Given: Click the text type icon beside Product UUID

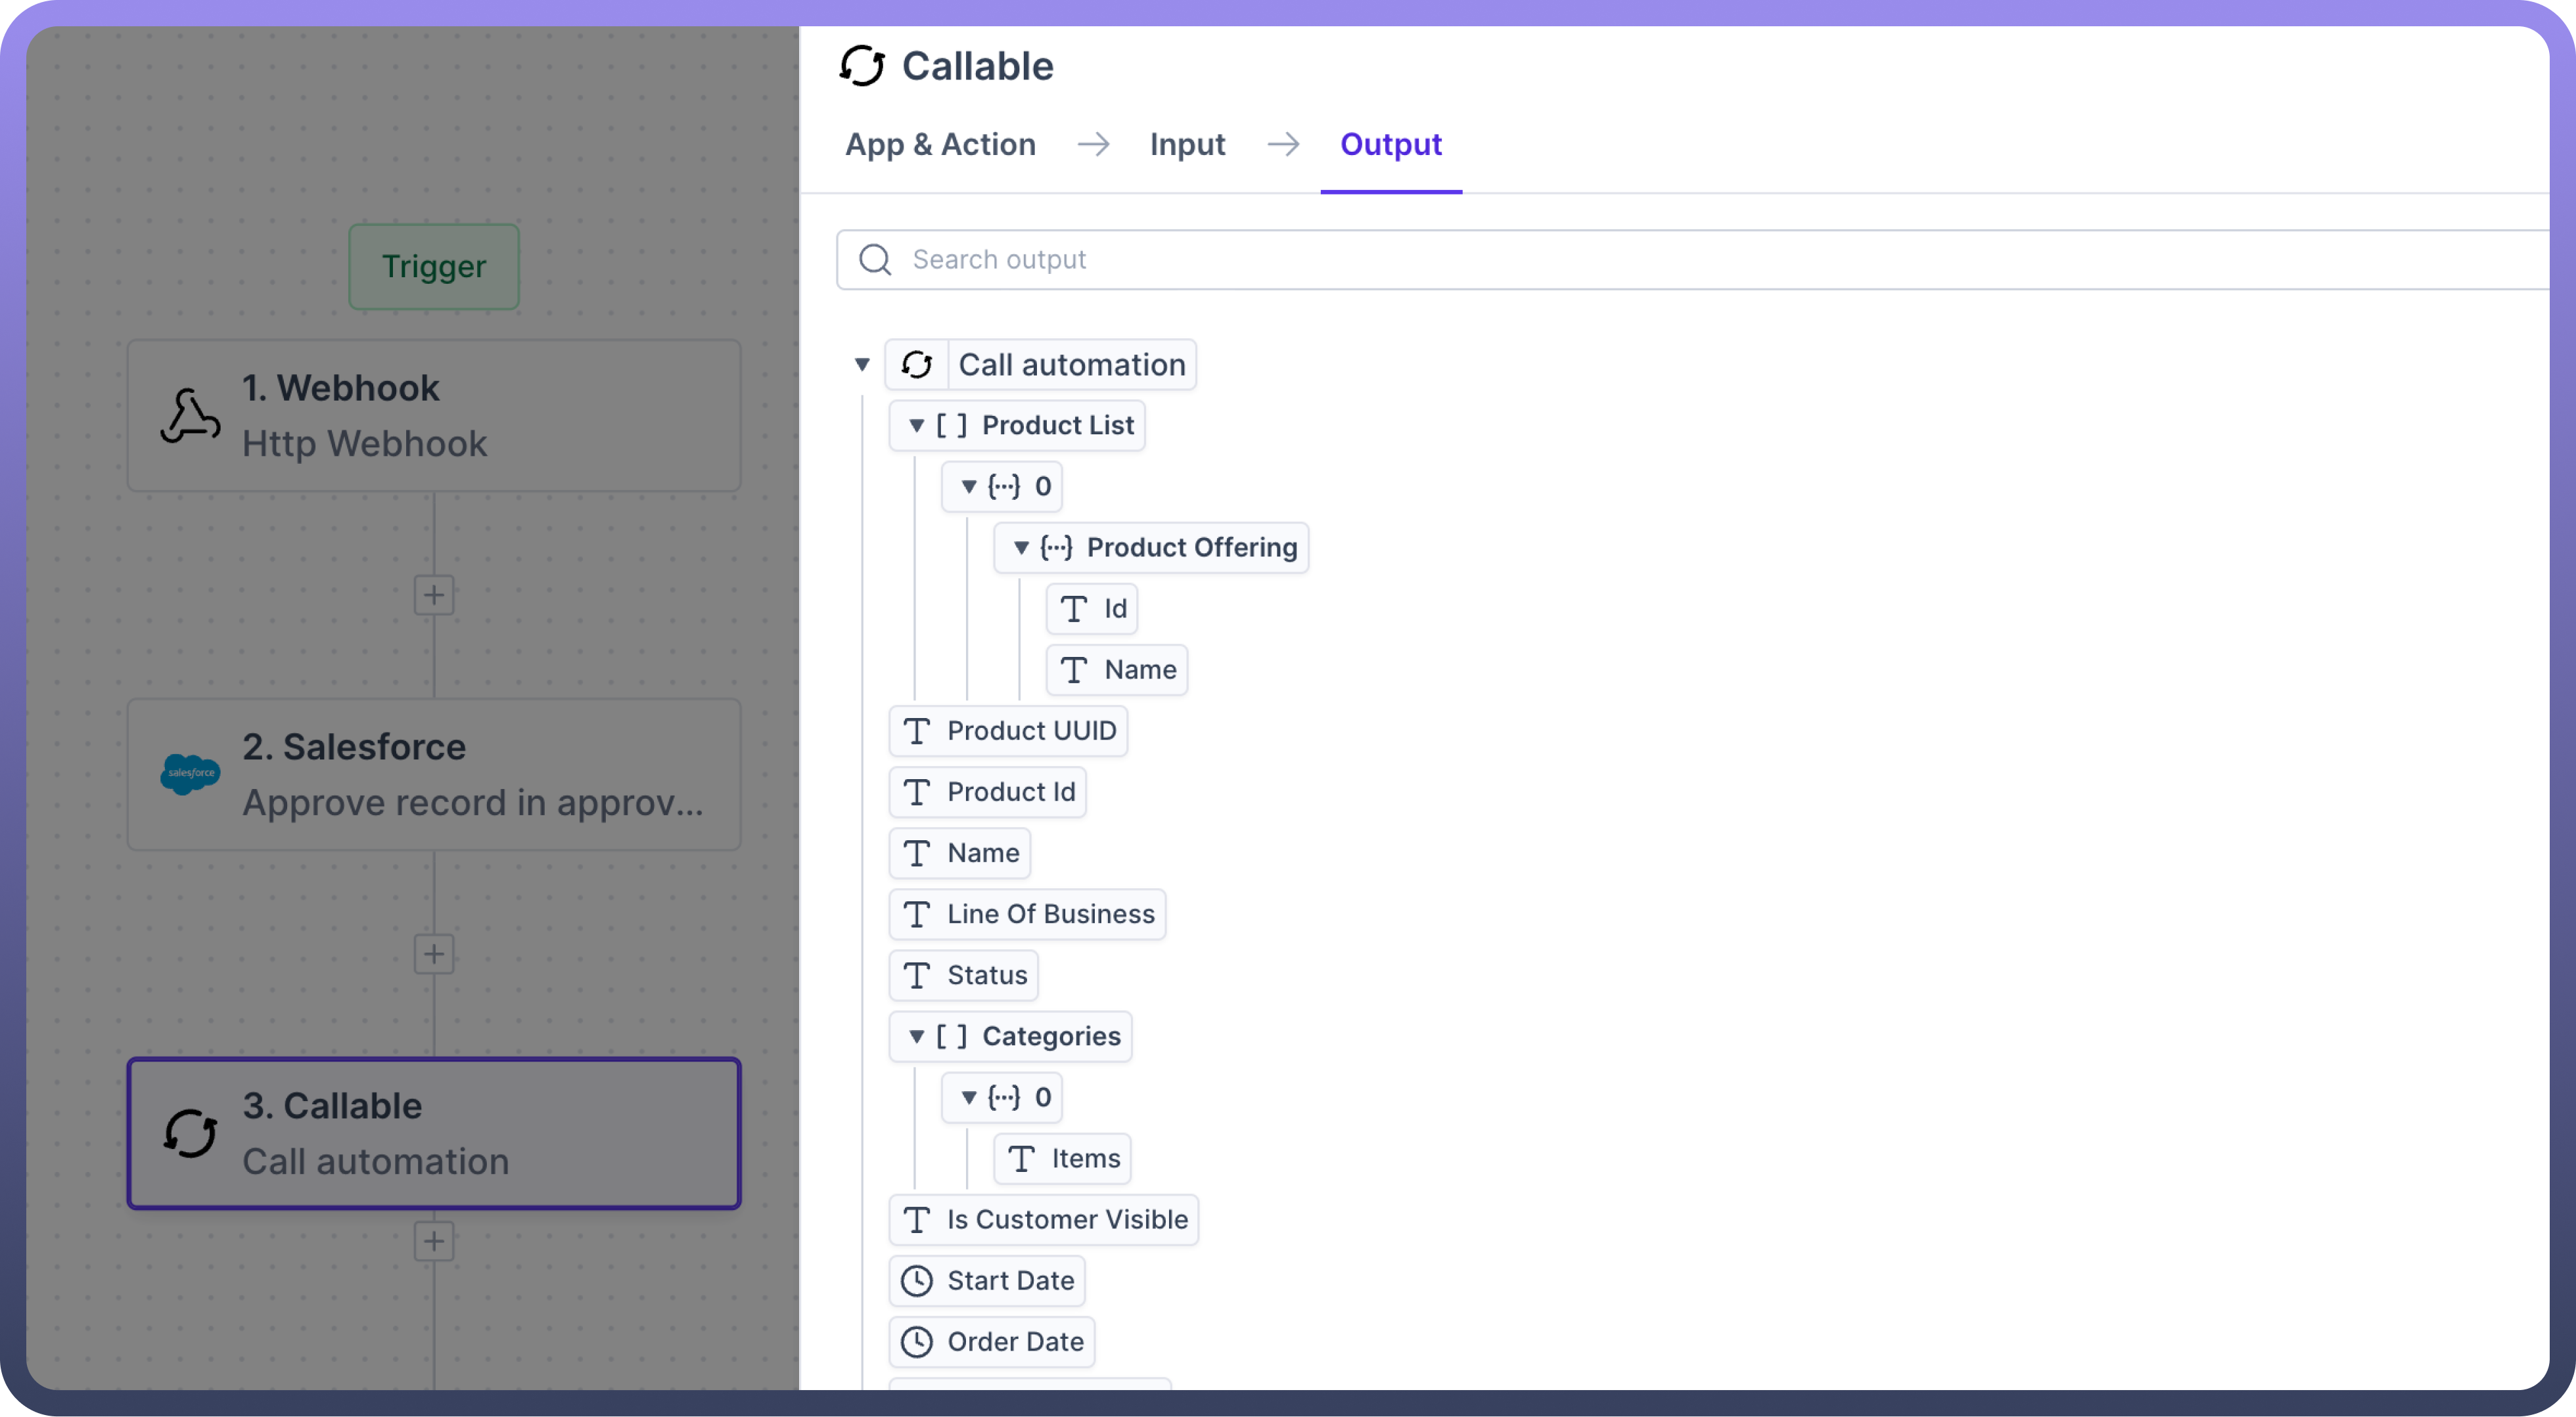Looking at the screenshot, I should pyautogui.click(x=916, y=731).
